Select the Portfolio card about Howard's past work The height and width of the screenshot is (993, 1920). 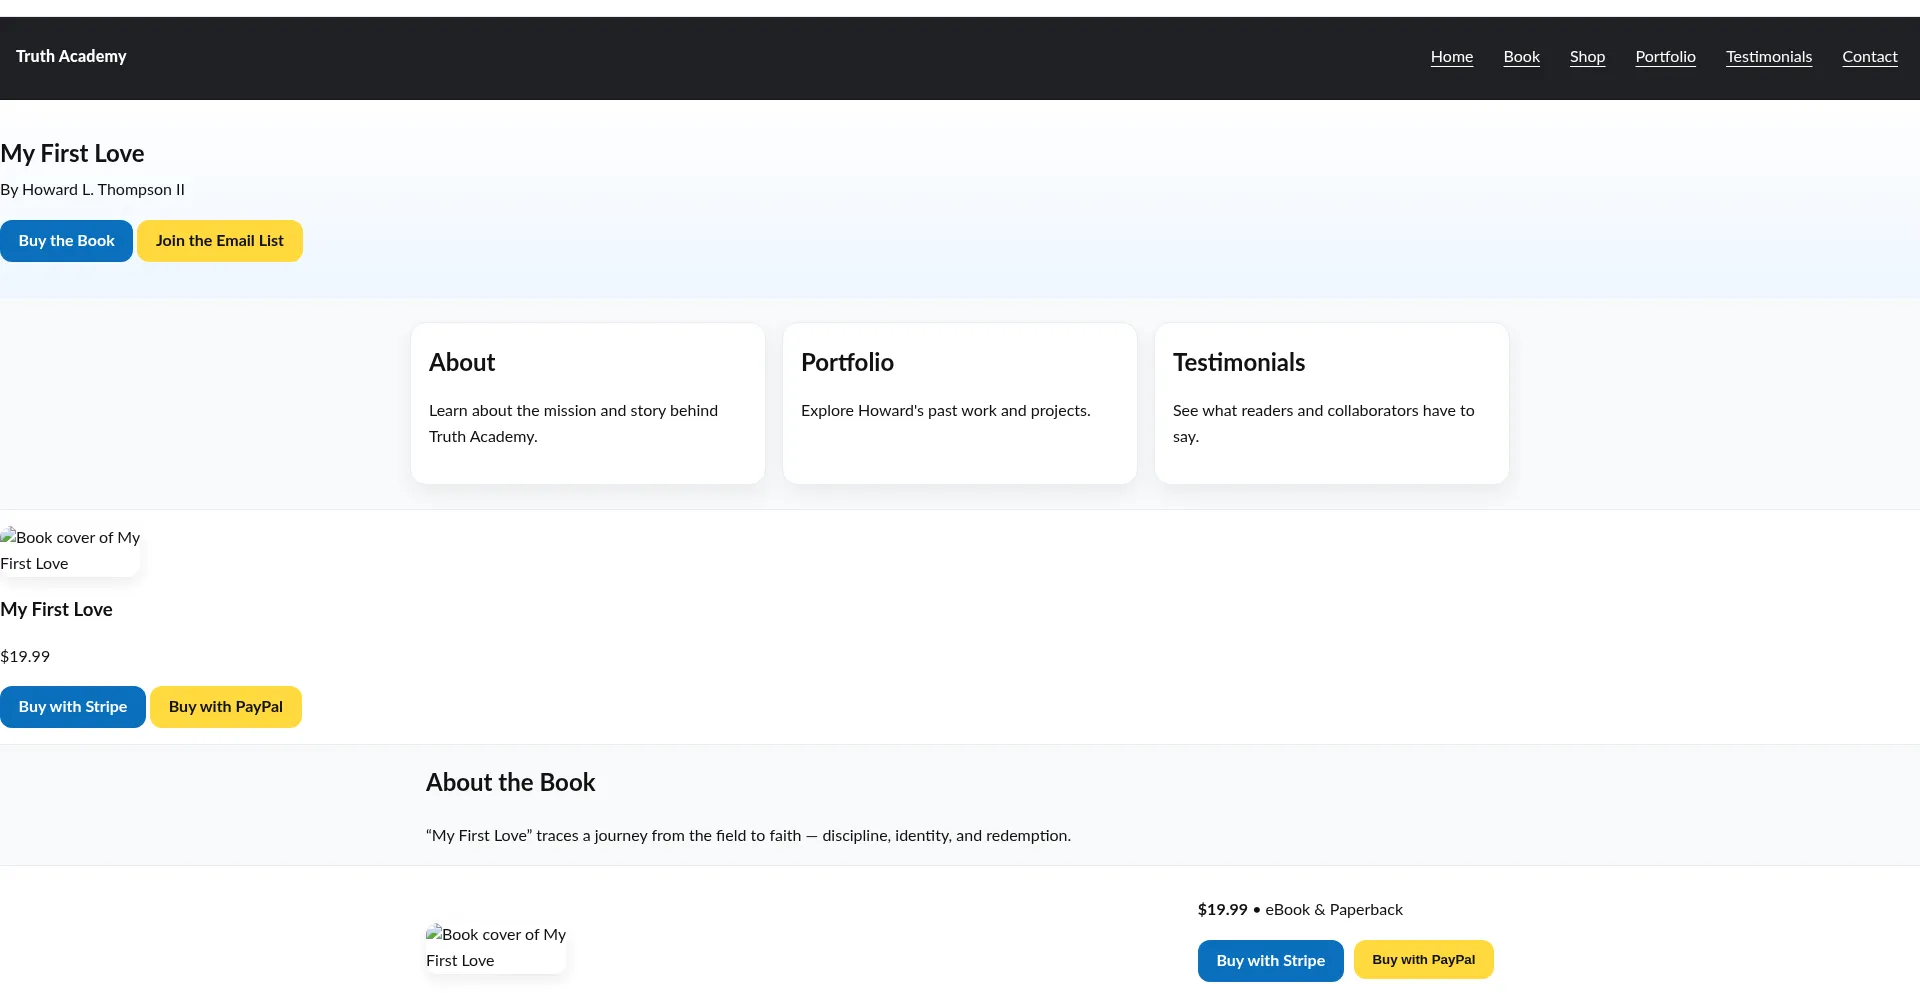[959, 403]
